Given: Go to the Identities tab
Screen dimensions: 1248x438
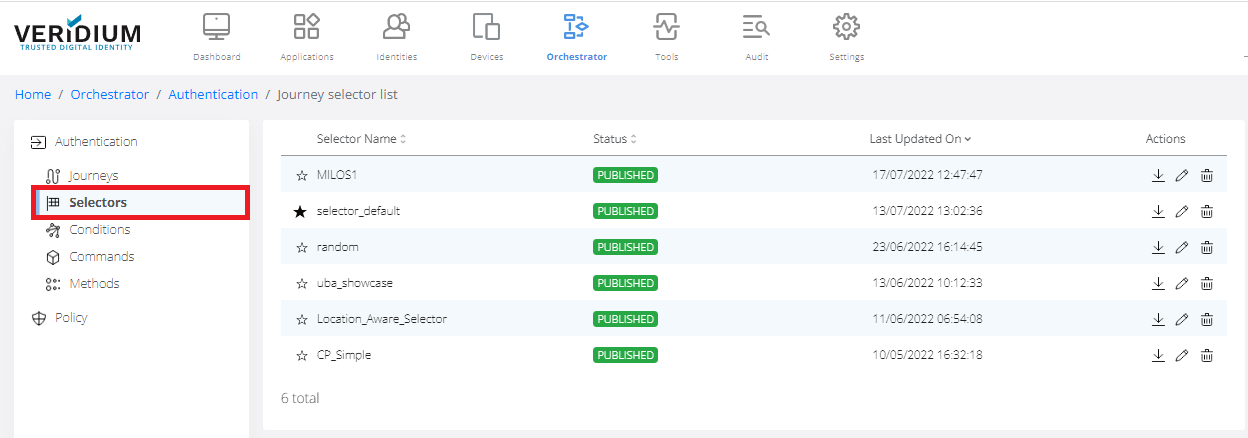Looking at the screenshot, I should 397,38.
